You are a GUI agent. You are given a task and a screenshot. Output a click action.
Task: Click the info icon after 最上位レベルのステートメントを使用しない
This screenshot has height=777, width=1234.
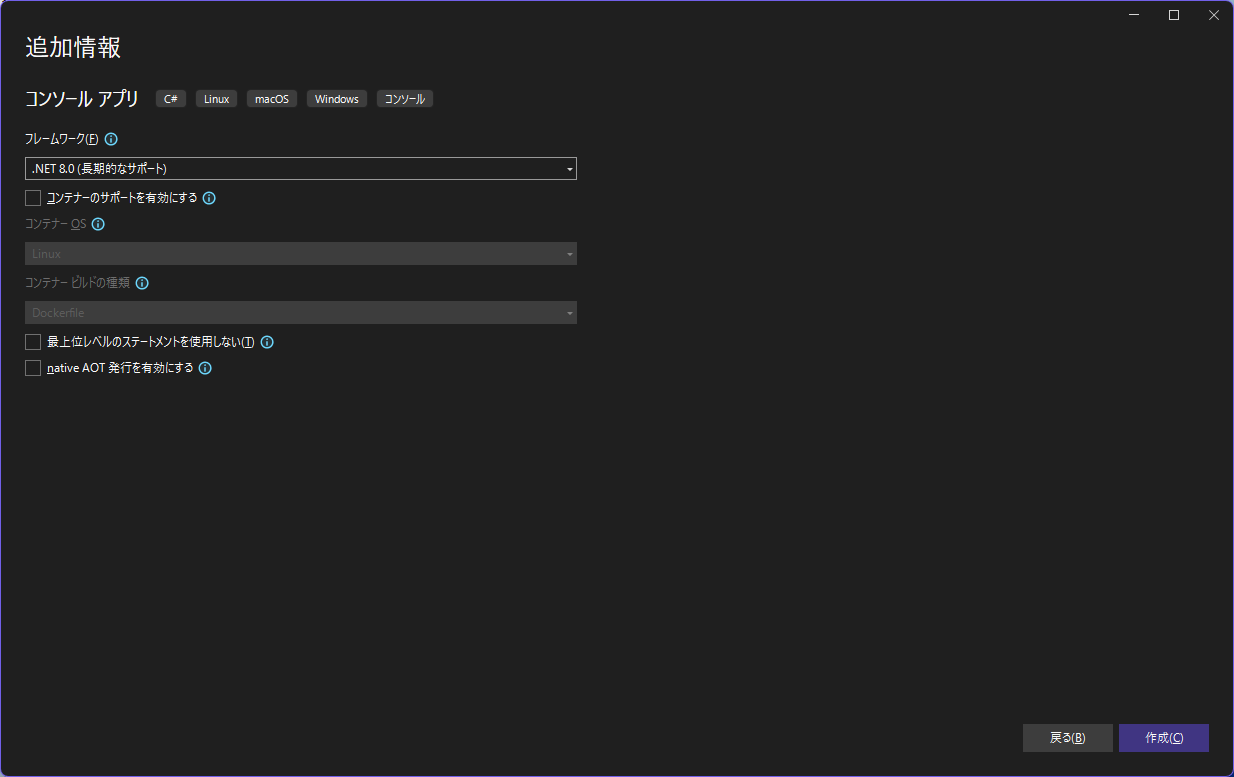[266, 341]
